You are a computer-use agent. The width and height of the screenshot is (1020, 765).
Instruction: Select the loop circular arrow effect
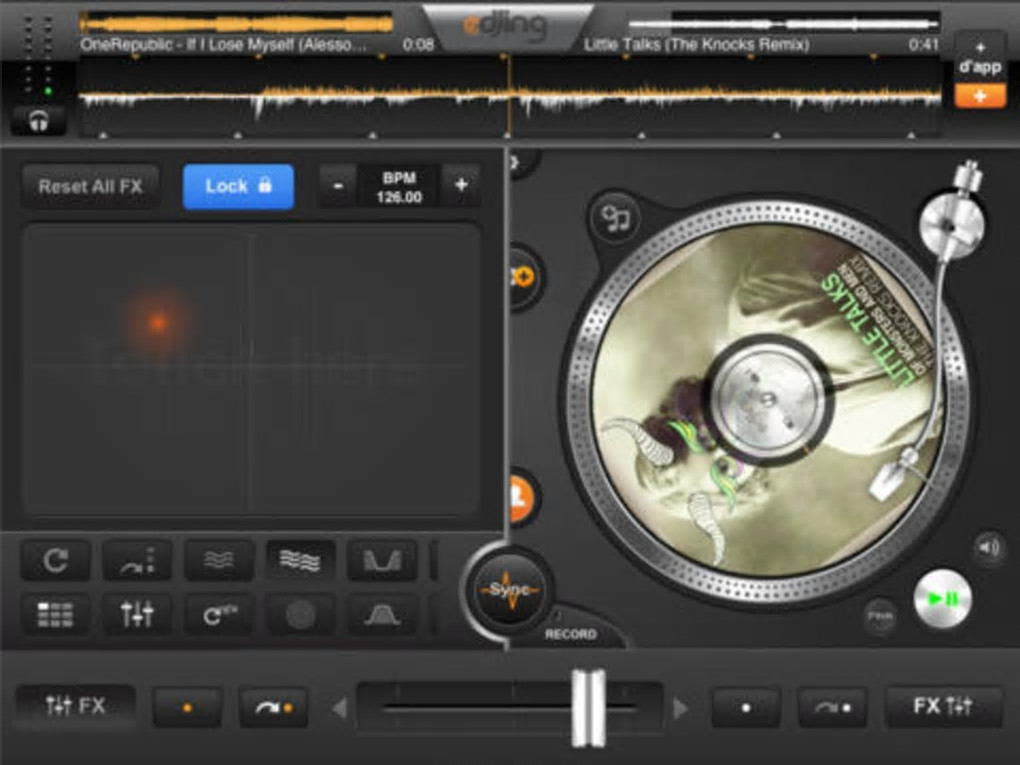(55, 560)
